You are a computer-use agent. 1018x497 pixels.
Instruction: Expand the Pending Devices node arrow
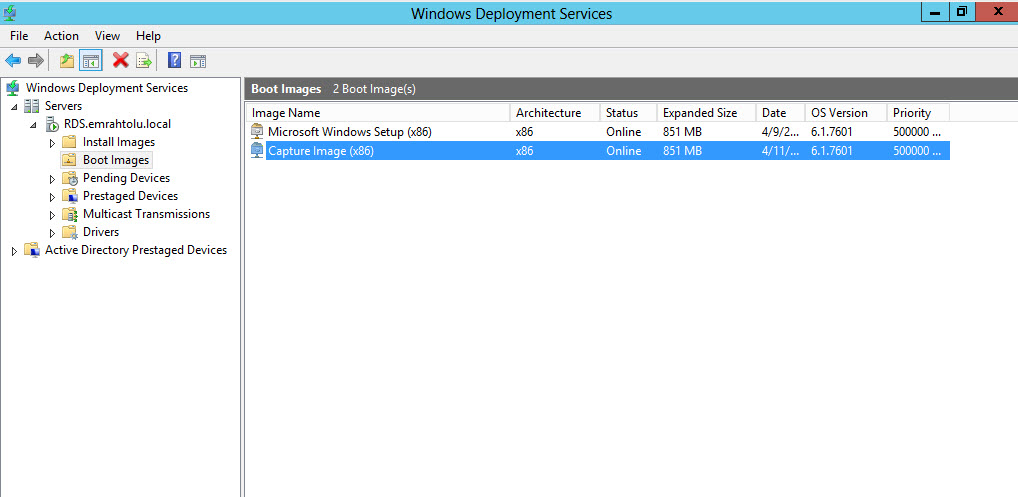tap(53, 178)
